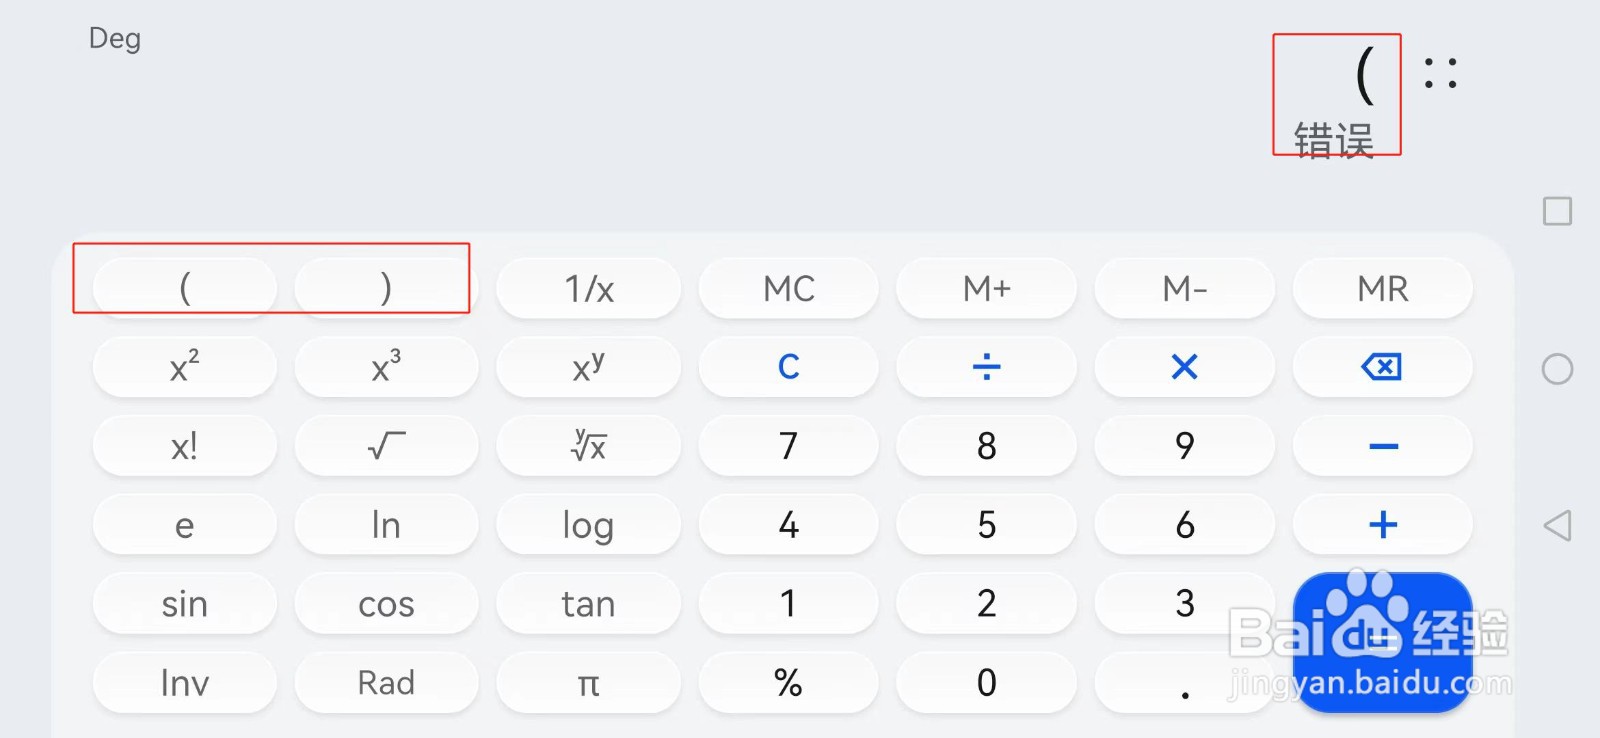This screenshot has height=738, width=1600.
Task: Open the four-dot more options menu
Action: click(x=1440, y=73)
